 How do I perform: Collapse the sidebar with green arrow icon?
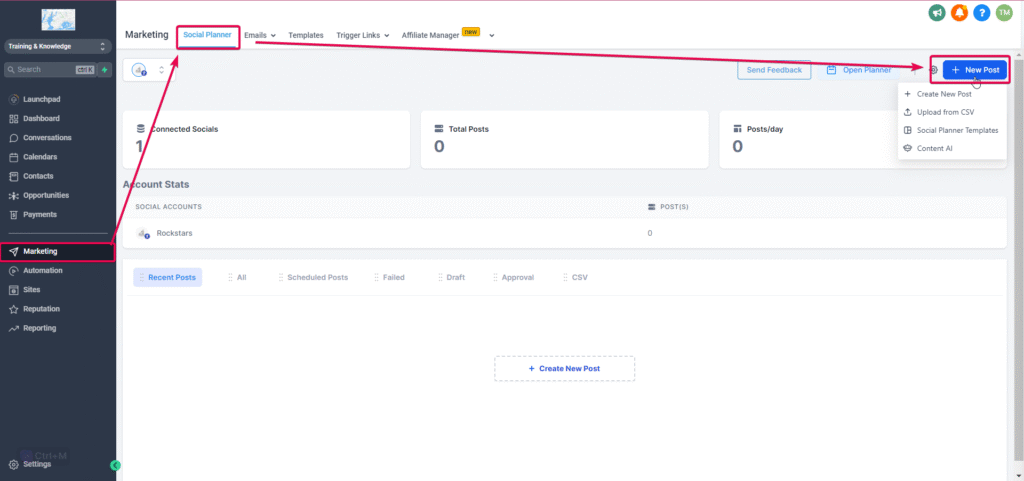pyautogui.click(x=115, y=465)
